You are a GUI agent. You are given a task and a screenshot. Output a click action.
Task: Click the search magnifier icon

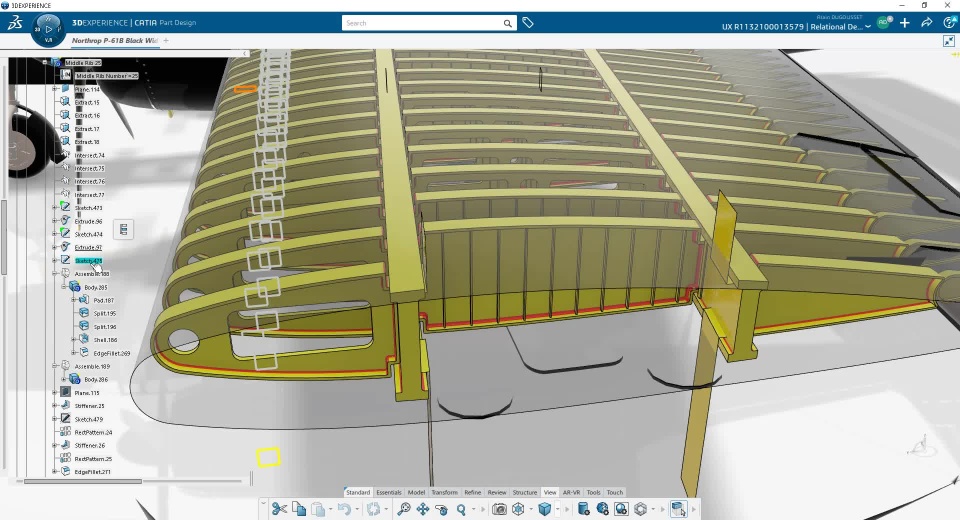508,23
